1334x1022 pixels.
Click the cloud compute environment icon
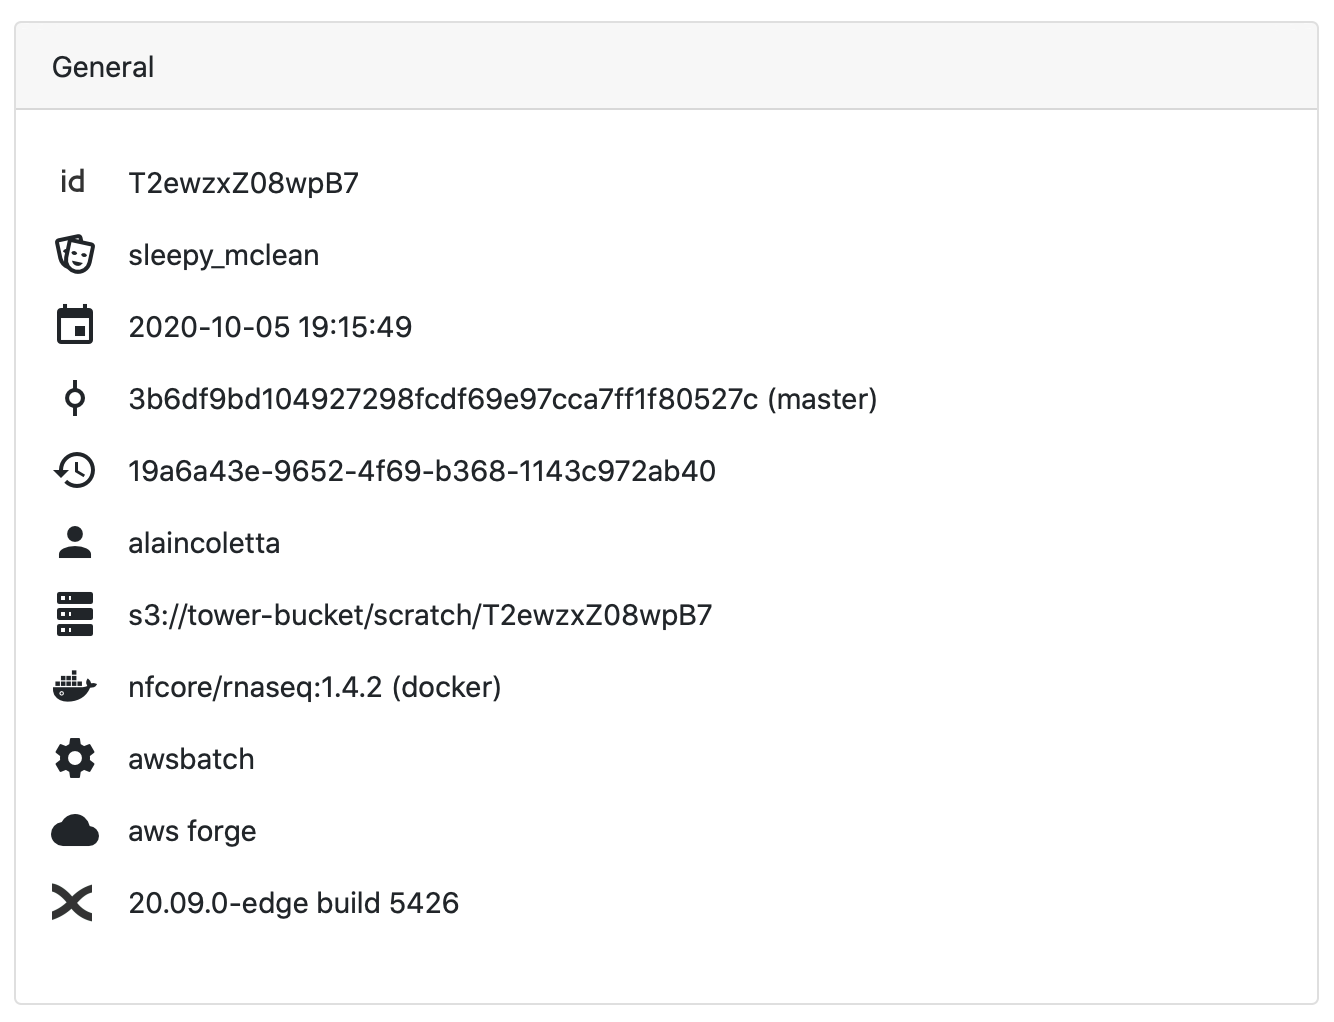[x=74, y=831]
